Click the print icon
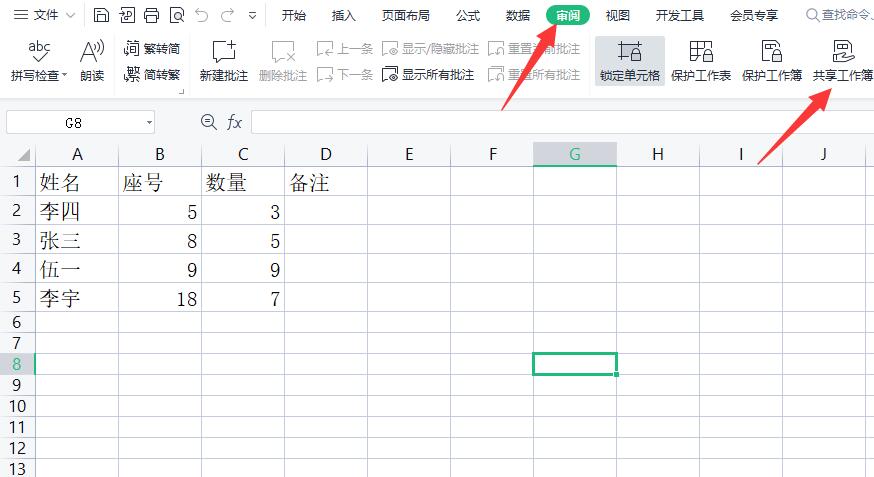Viewport: 874px width, 477px height. (x=152, y=15)
